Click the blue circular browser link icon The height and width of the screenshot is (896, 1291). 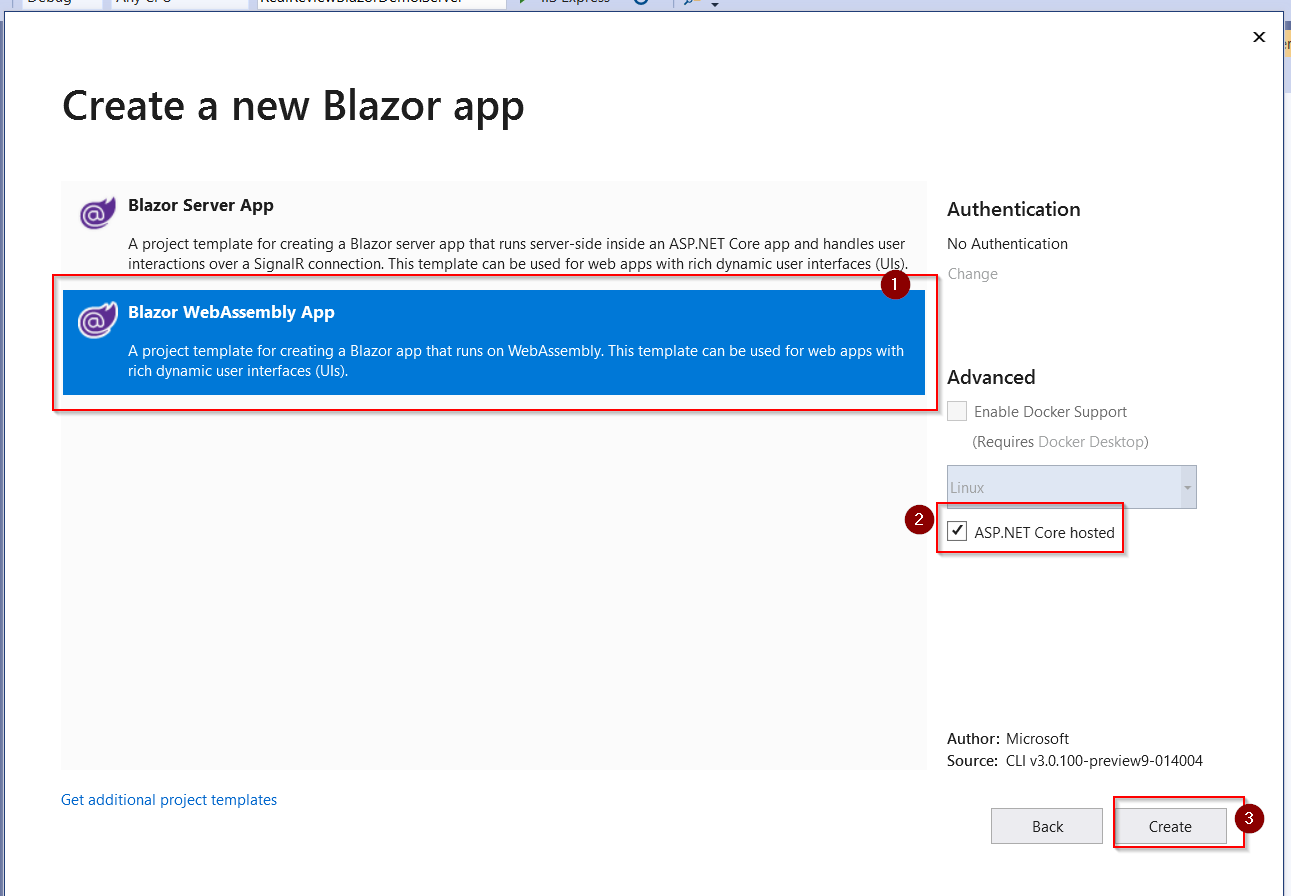(x=641, y=3)
